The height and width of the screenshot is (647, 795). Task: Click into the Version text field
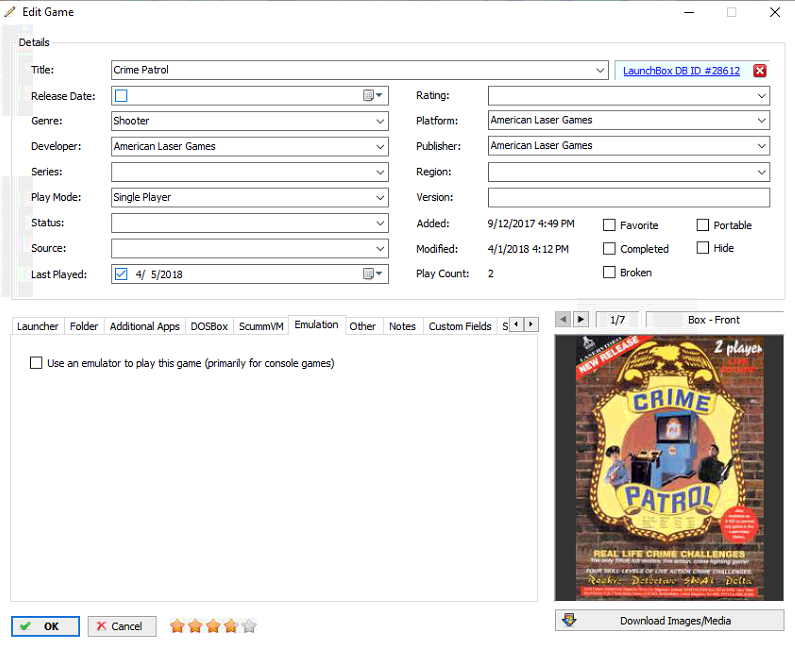(629, 197)
